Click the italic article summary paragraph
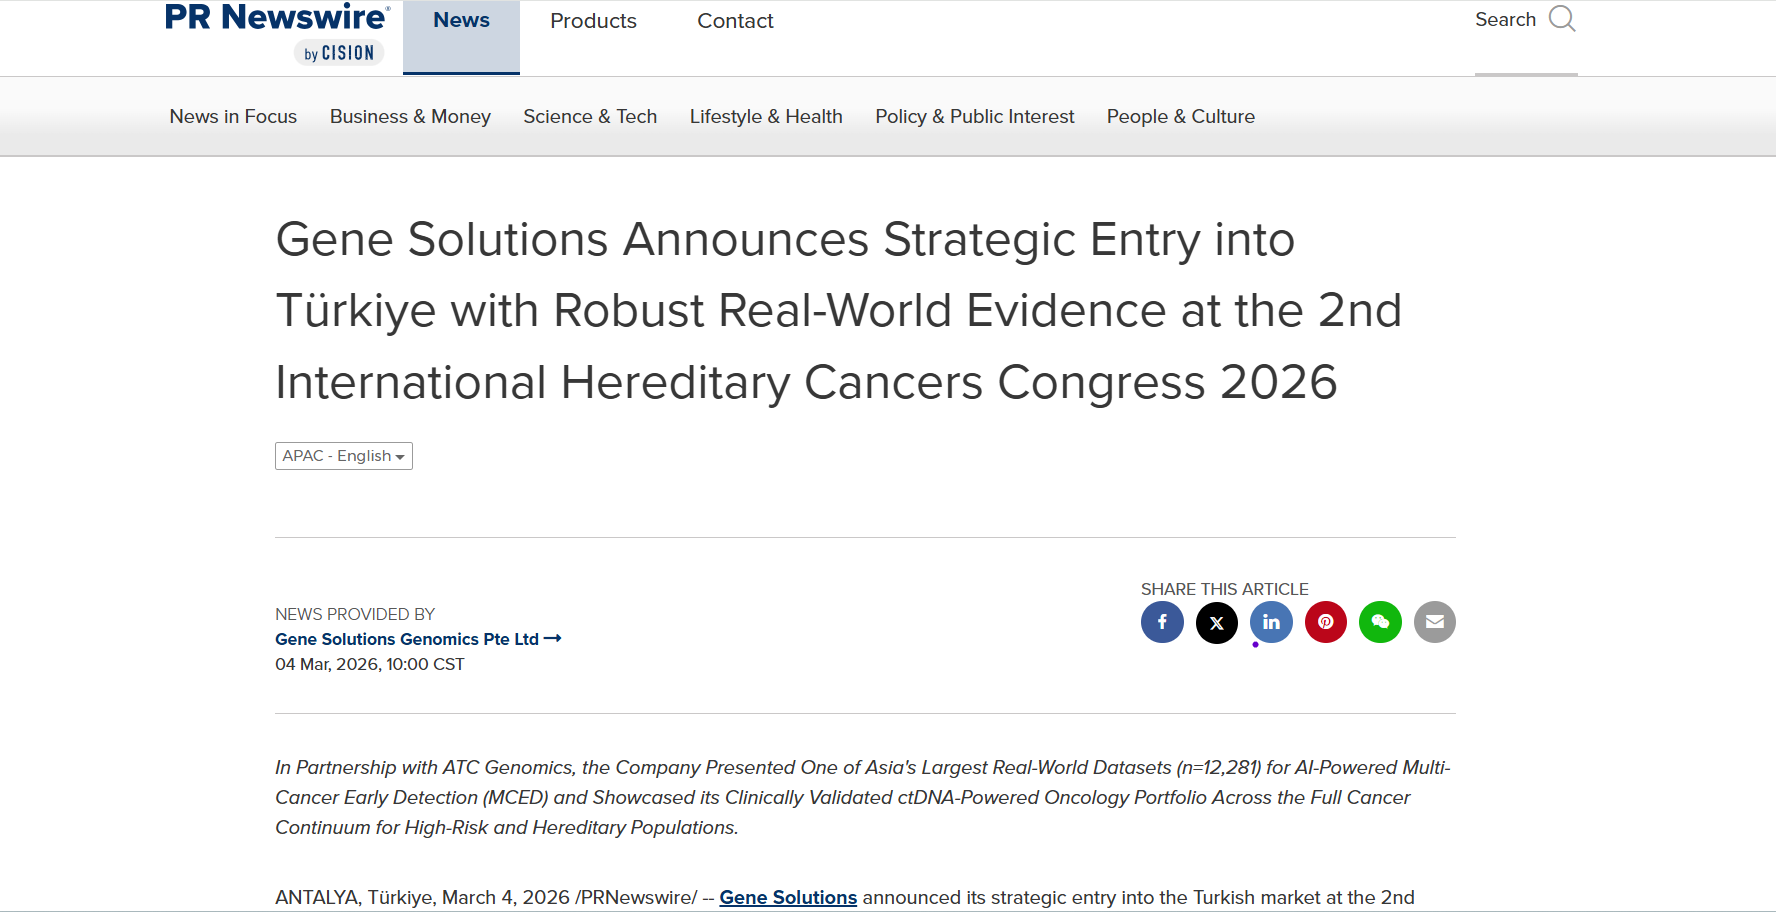The image size is (1776, 912). (863, 797)
